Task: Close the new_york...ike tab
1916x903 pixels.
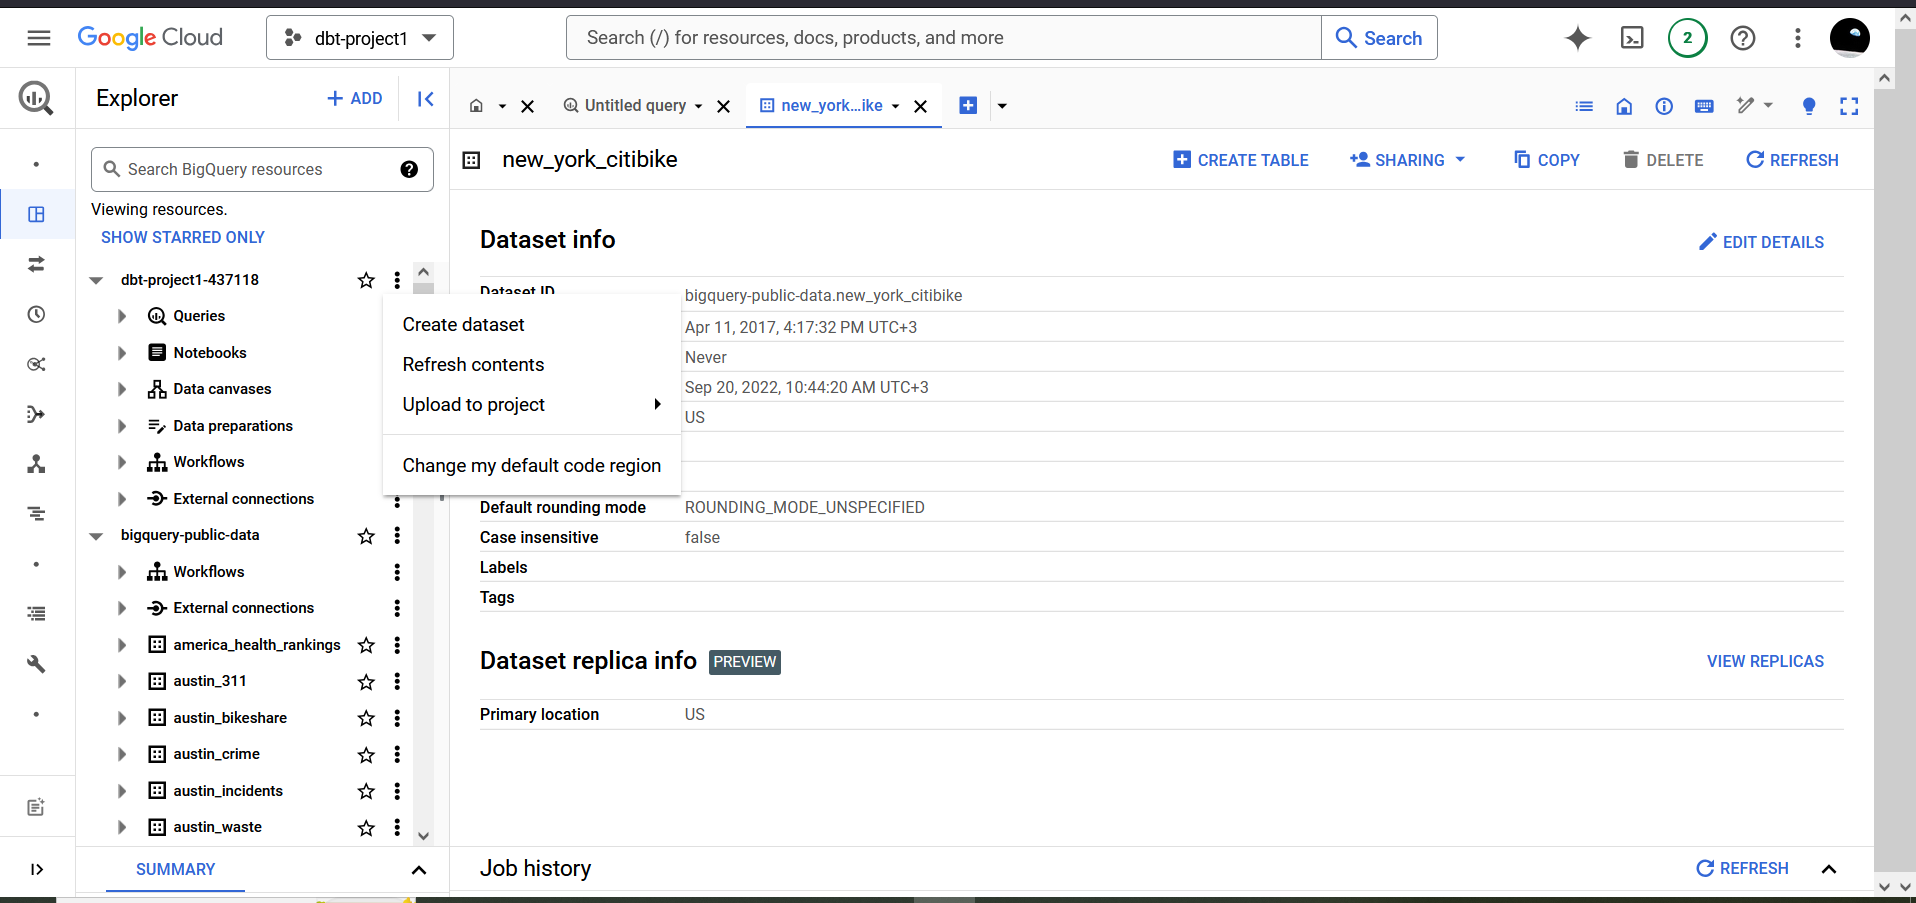Action: coord(921,106)
